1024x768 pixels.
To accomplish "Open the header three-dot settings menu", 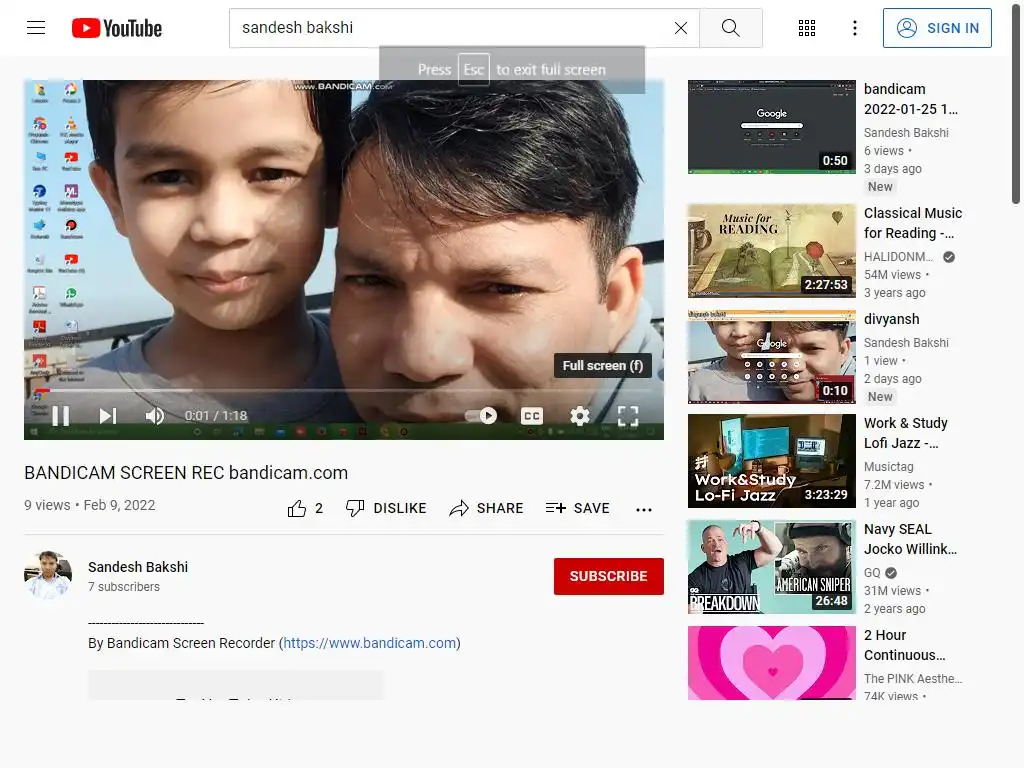I will click(x=855, y=28).
